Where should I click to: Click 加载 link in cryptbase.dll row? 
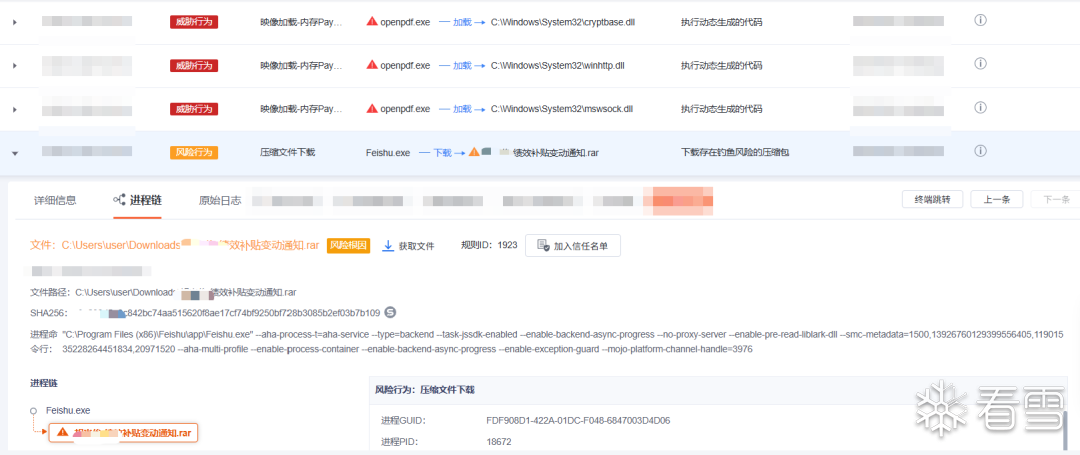(x=461, y=22)
